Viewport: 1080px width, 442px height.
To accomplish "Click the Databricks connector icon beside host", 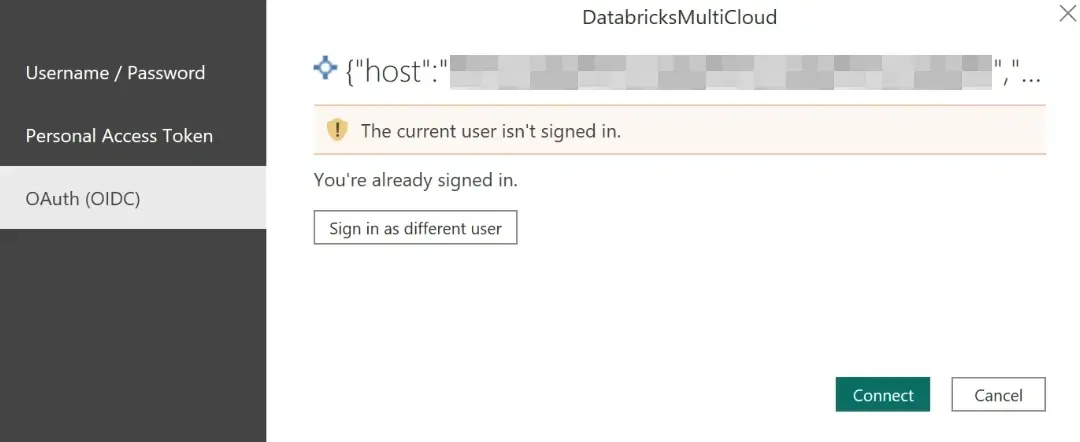I will (x=325, y=68).
